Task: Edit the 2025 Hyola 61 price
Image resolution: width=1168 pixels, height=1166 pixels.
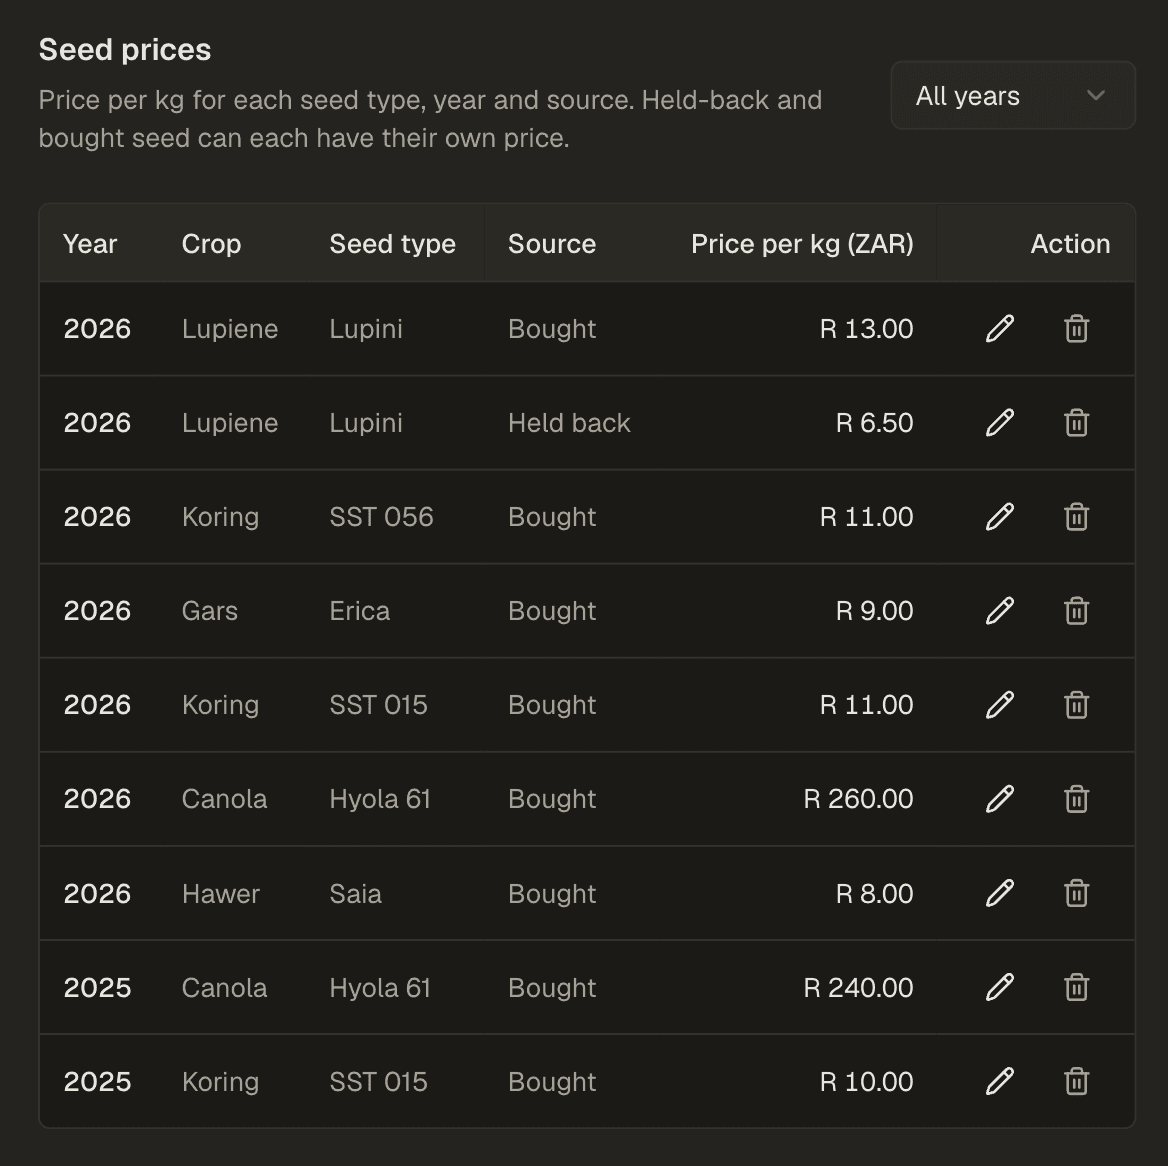Action: coord(1000,987)
